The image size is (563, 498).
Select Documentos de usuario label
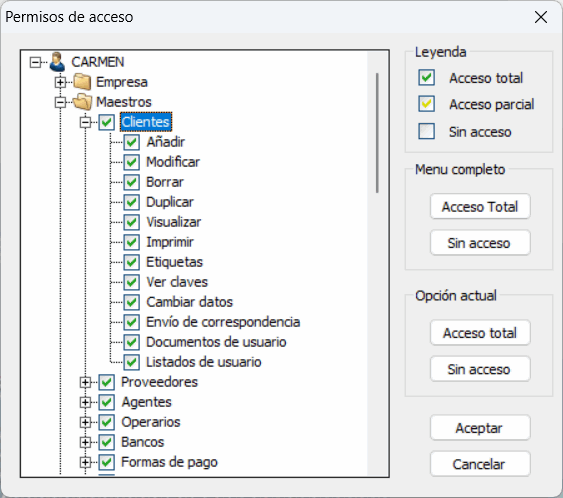tap(216, 342)
